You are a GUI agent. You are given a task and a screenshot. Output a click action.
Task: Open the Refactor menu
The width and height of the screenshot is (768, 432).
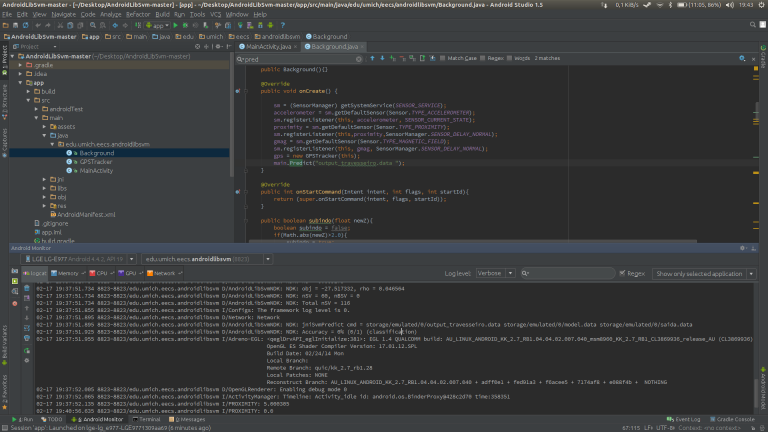point(138,15)
